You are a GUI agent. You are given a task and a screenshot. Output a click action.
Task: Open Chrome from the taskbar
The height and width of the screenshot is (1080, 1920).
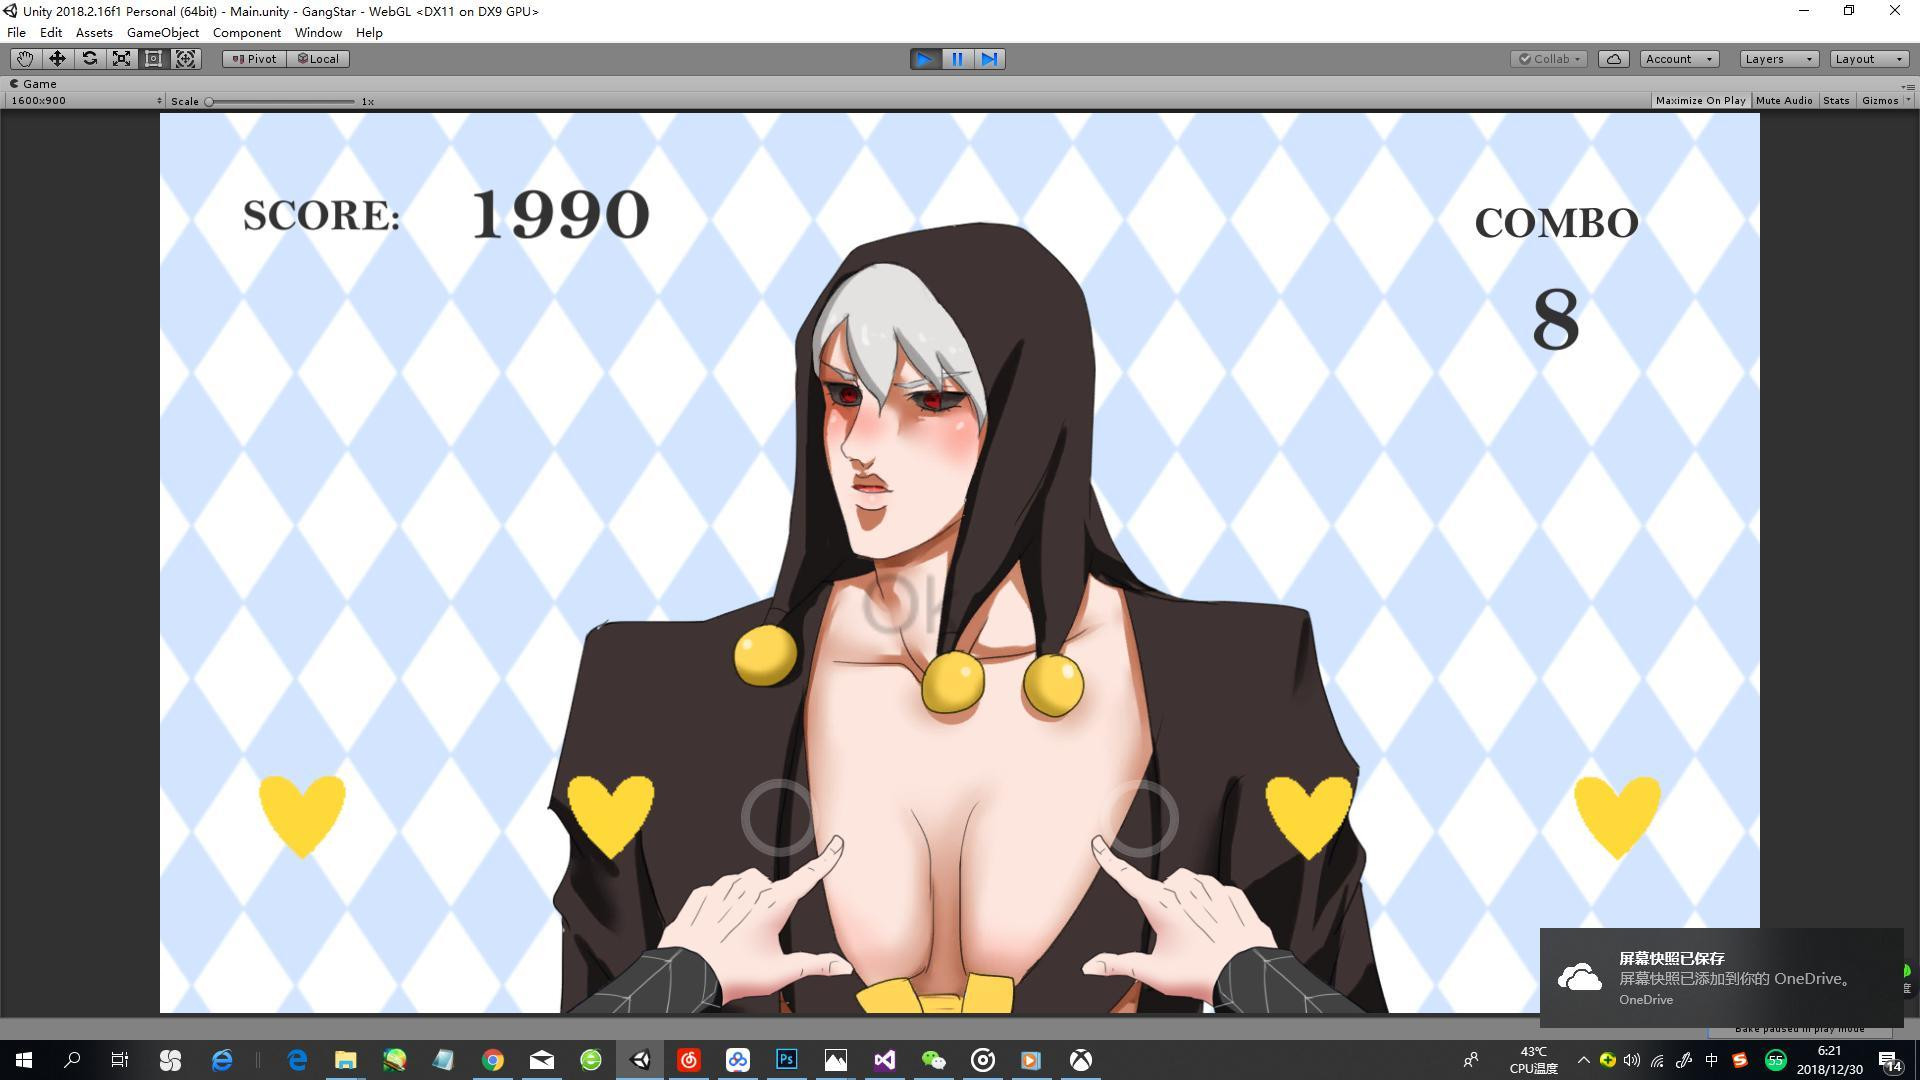pos(493,1060)
